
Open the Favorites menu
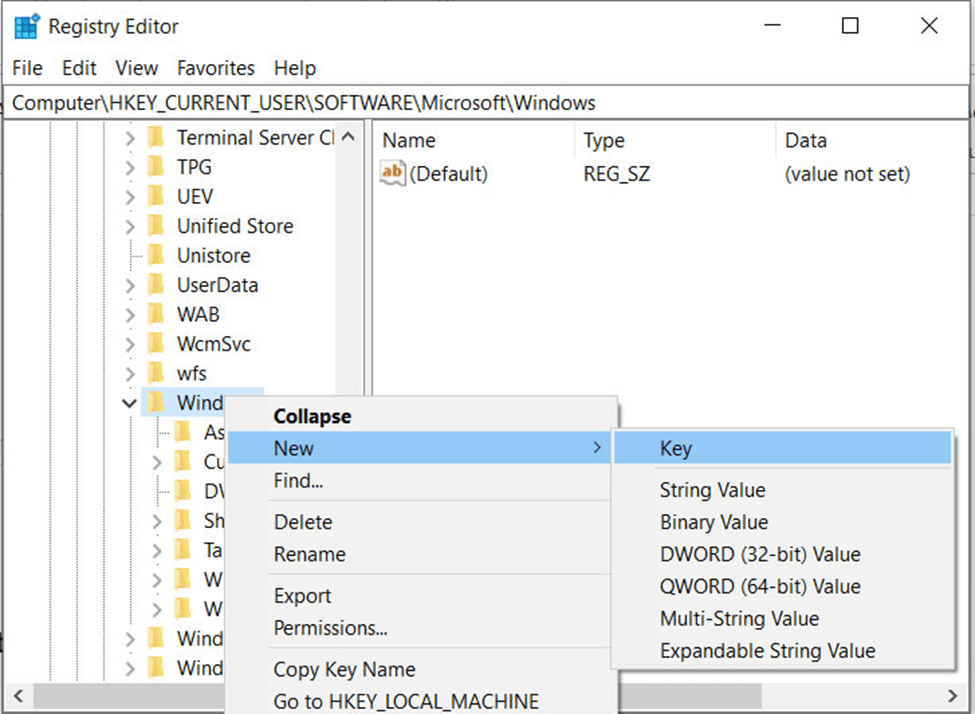tap(215, 68)
